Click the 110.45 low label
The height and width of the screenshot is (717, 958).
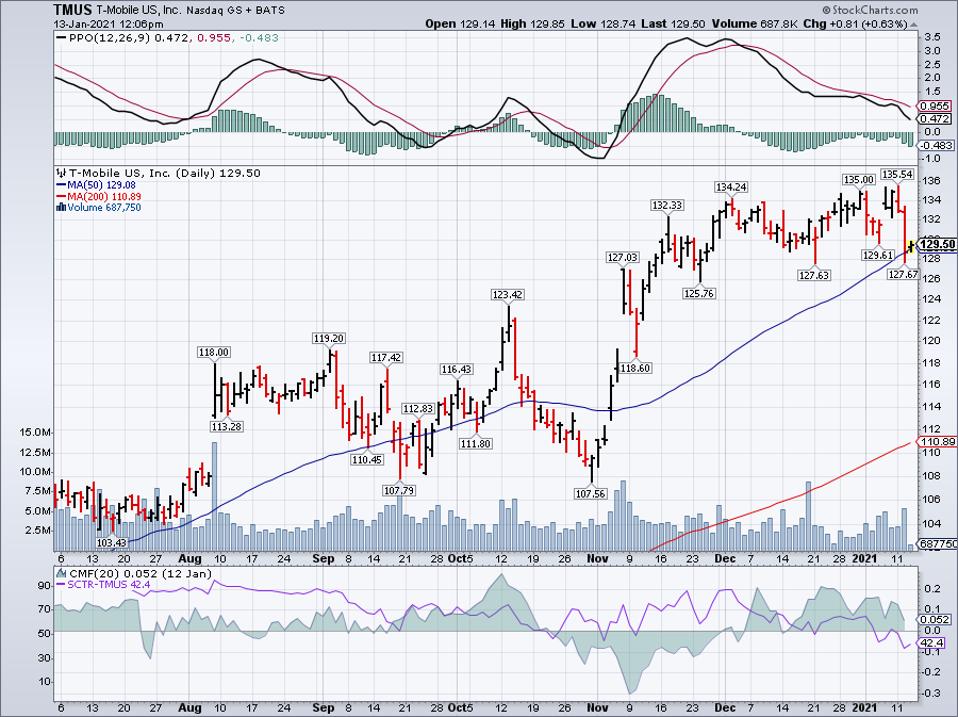click(367, 460)
